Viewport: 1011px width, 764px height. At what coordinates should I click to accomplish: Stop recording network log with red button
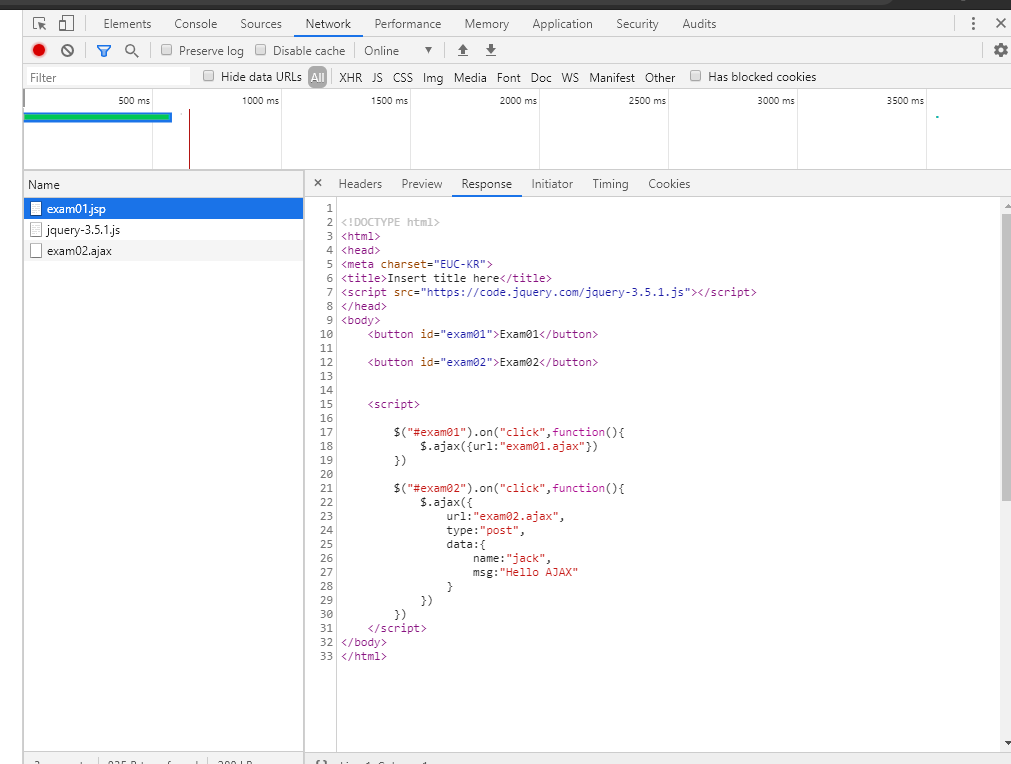[39, 50]
